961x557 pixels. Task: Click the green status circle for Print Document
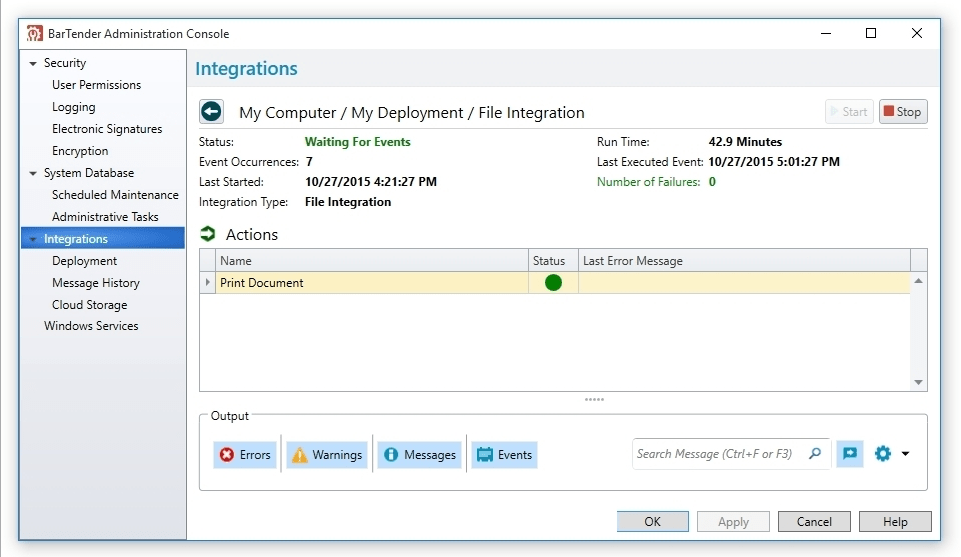pyautogui.click(x=553, y=282)
